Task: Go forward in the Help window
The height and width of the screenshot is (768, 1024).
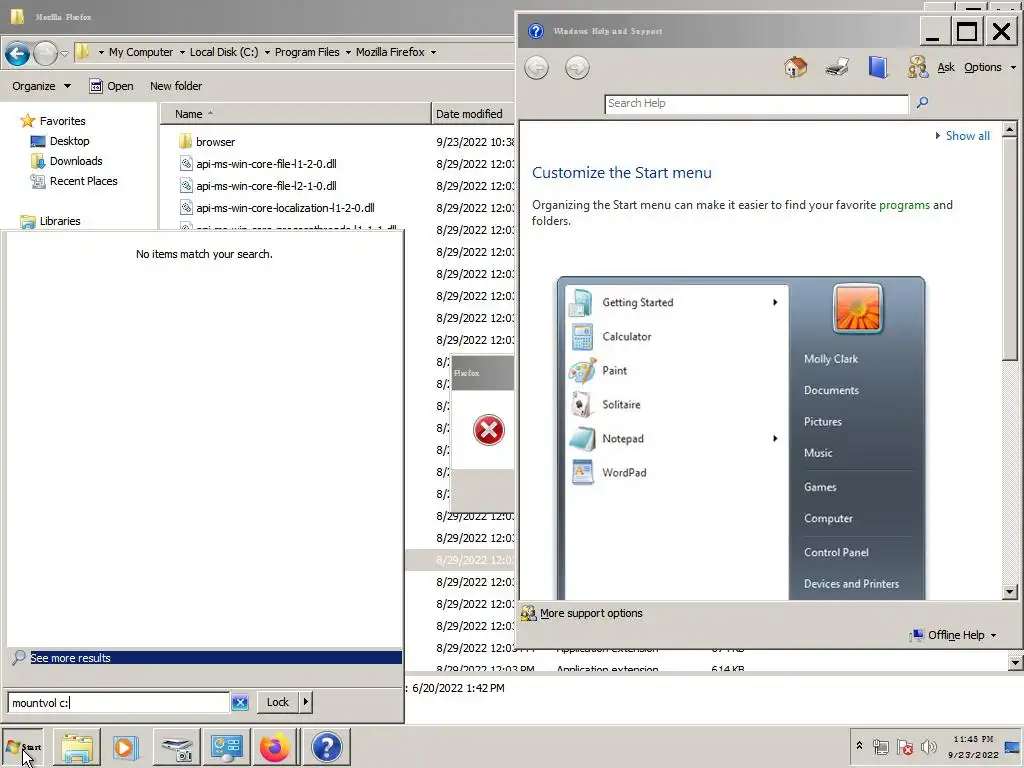Action: (577, 67)
